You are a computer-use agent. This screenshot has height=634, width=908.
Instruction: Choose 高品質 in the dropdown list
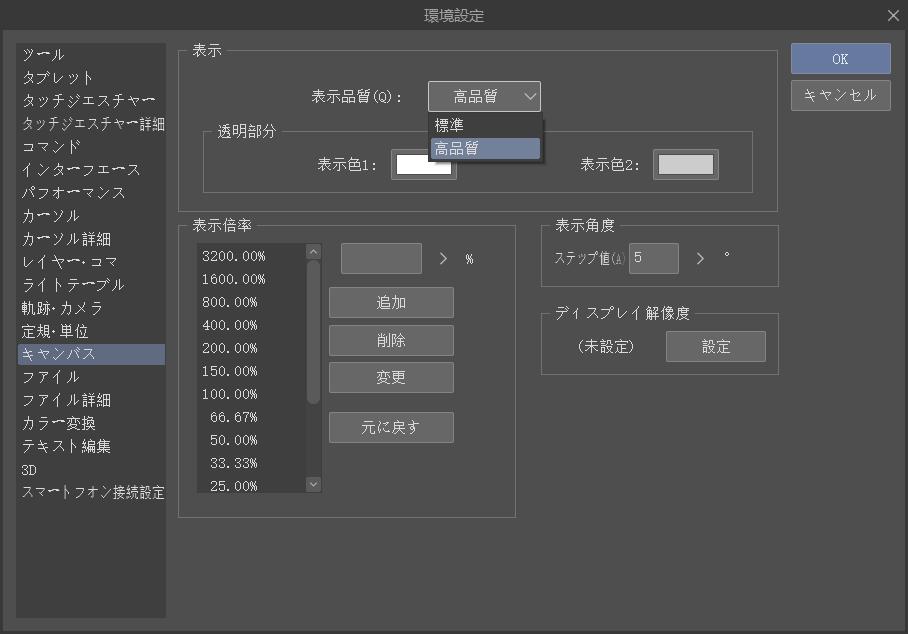(485, 148)
